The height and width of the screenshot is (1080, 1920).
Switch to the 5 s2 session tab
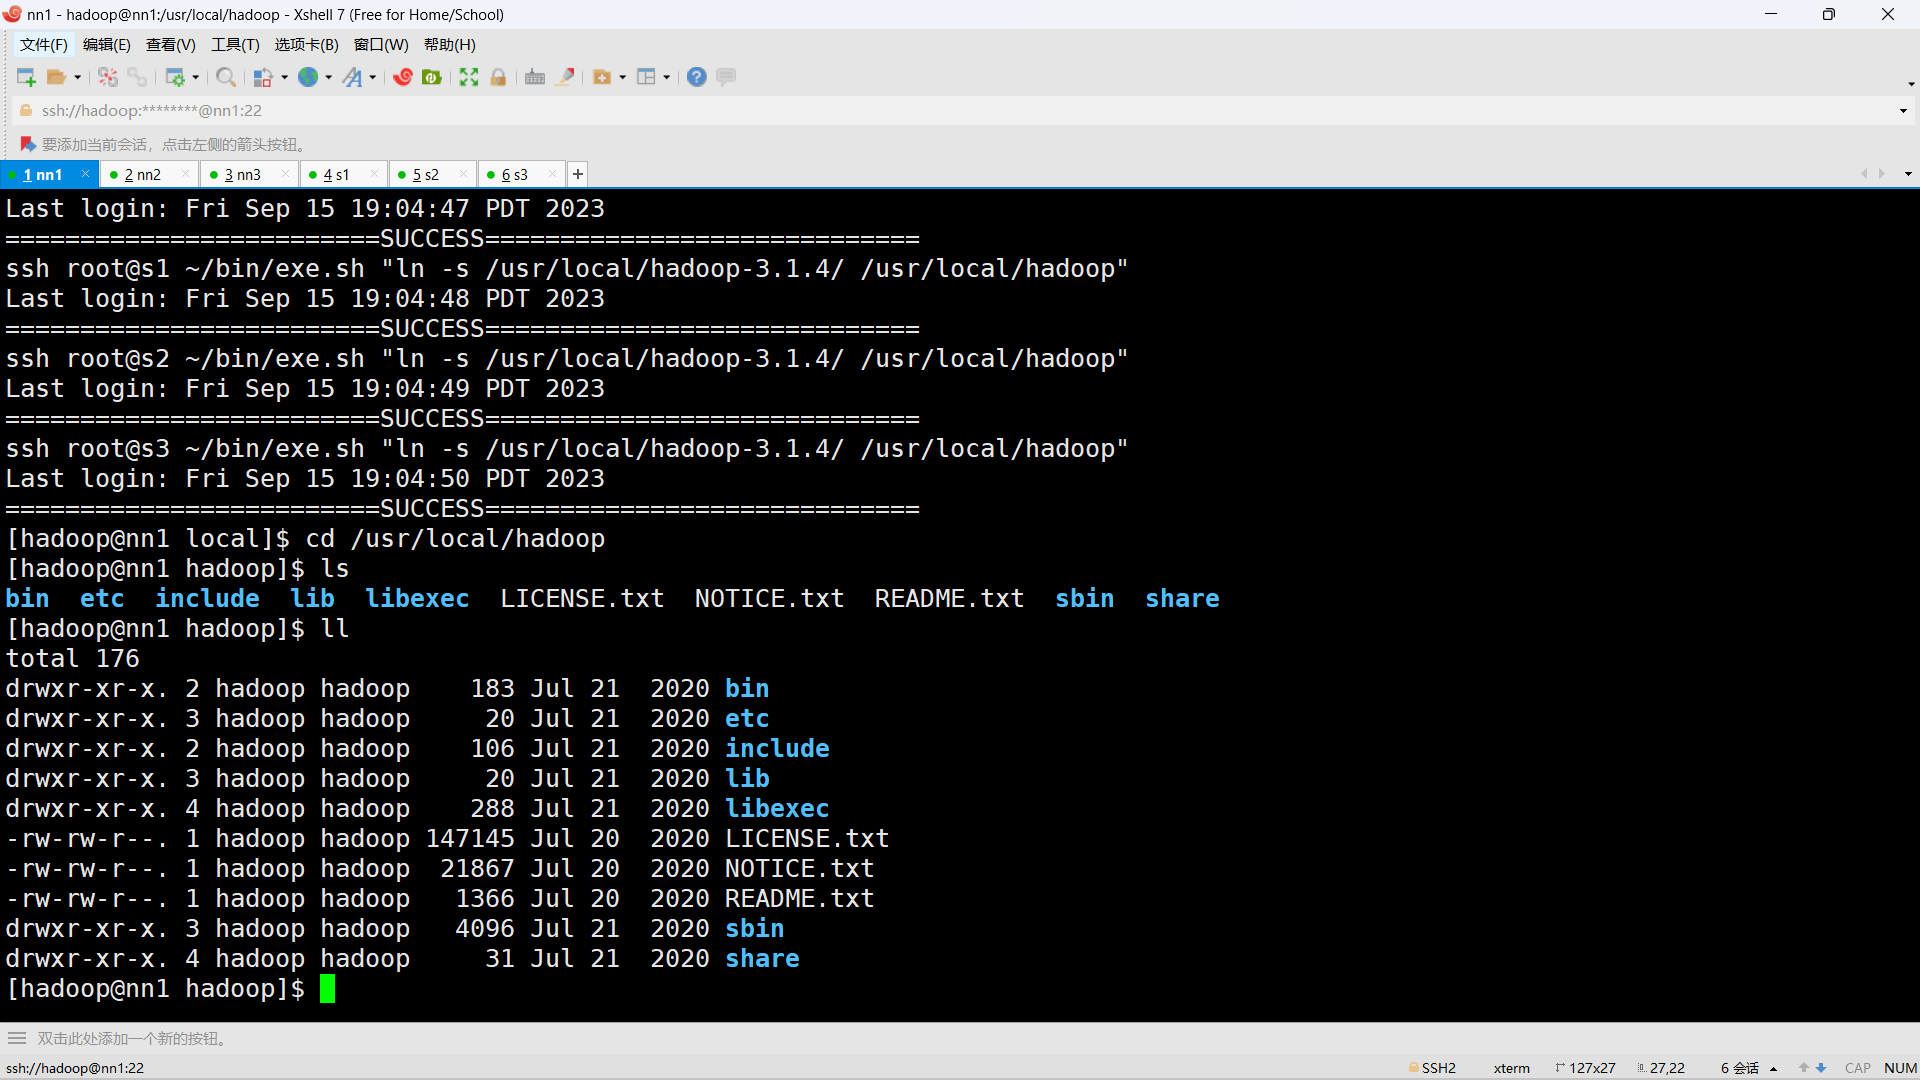426,175
